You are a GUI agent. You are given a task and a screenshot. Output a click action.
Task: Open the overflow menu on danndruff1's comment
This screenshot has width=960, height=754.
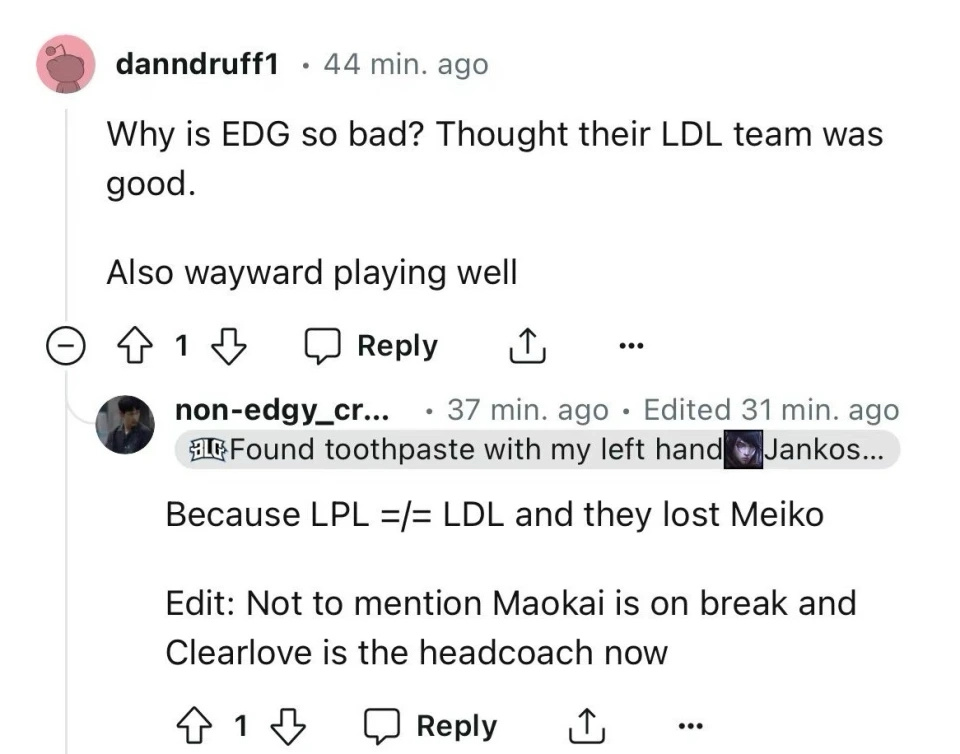pos(632,345)
